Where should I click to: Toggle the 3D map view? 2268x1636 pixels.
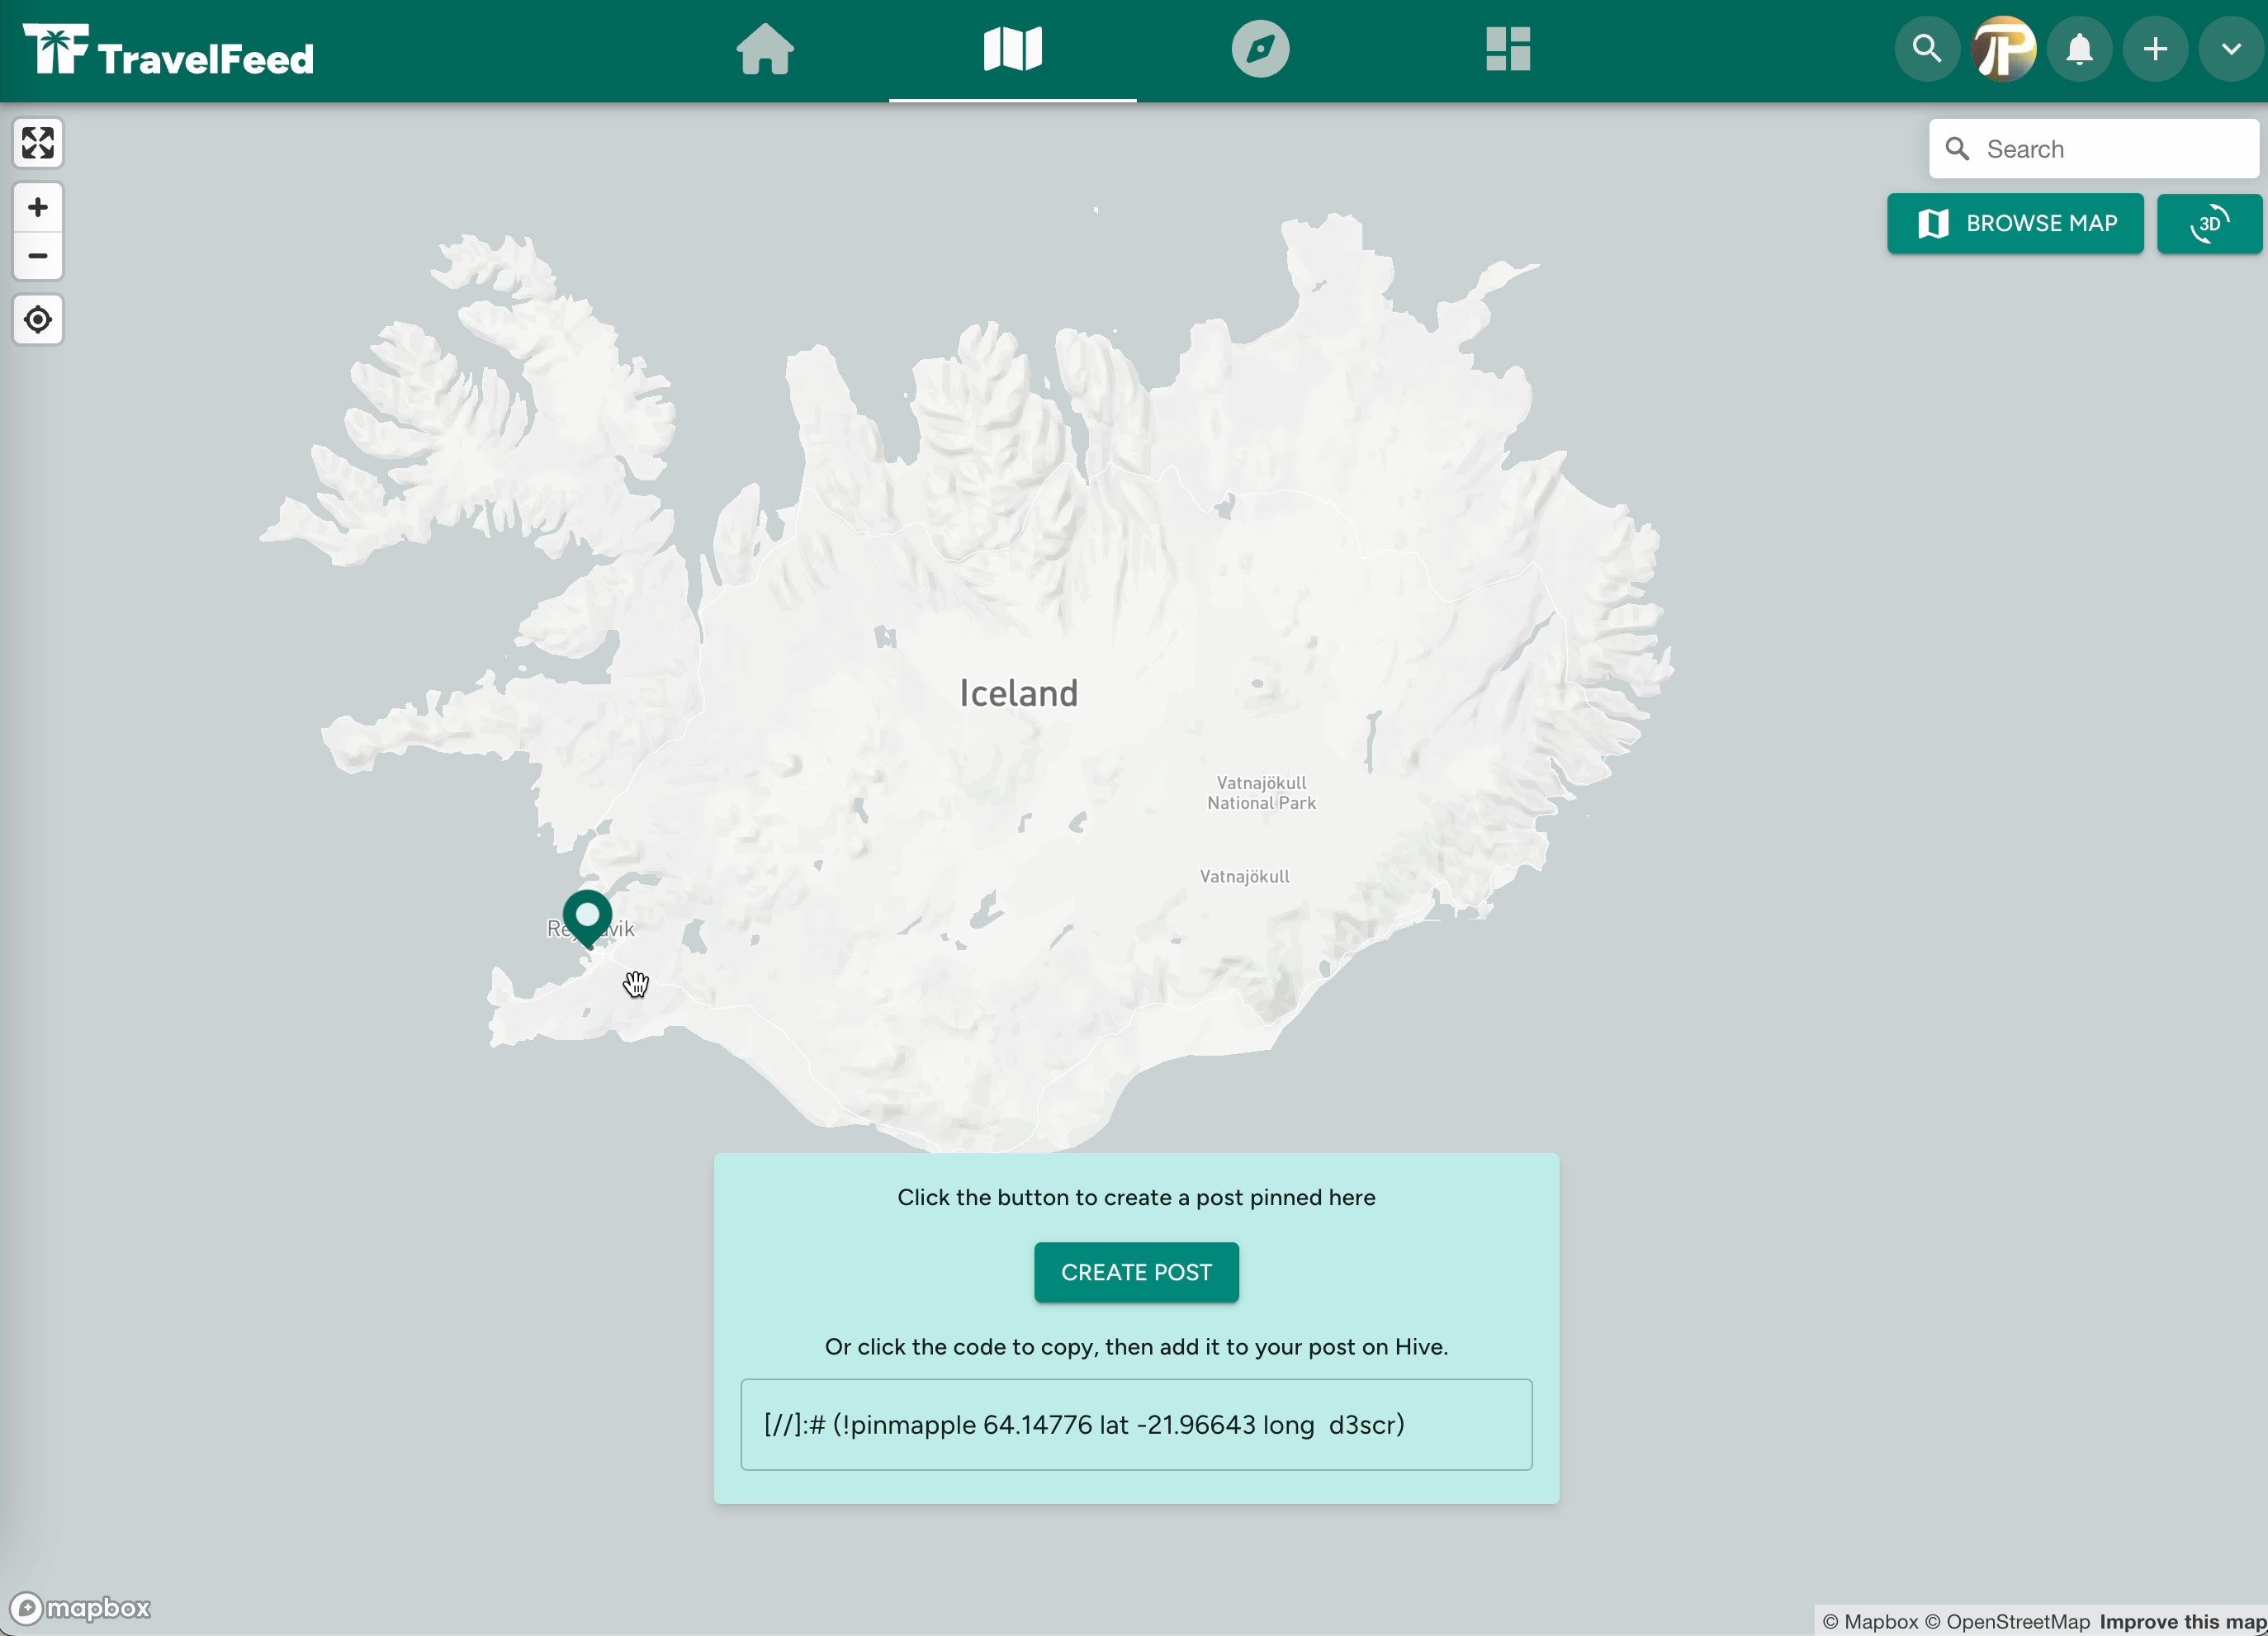2209,223
